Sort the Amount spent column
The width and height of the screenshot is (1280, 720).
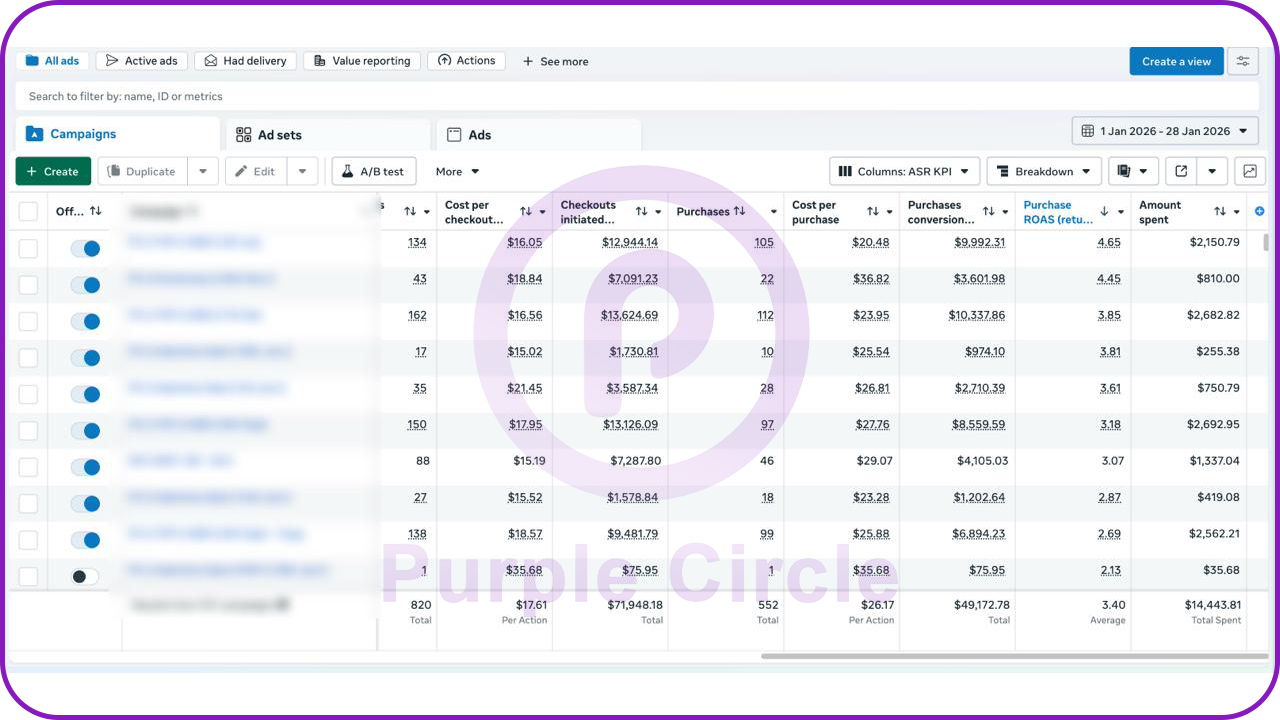(x=1220, y=211)
